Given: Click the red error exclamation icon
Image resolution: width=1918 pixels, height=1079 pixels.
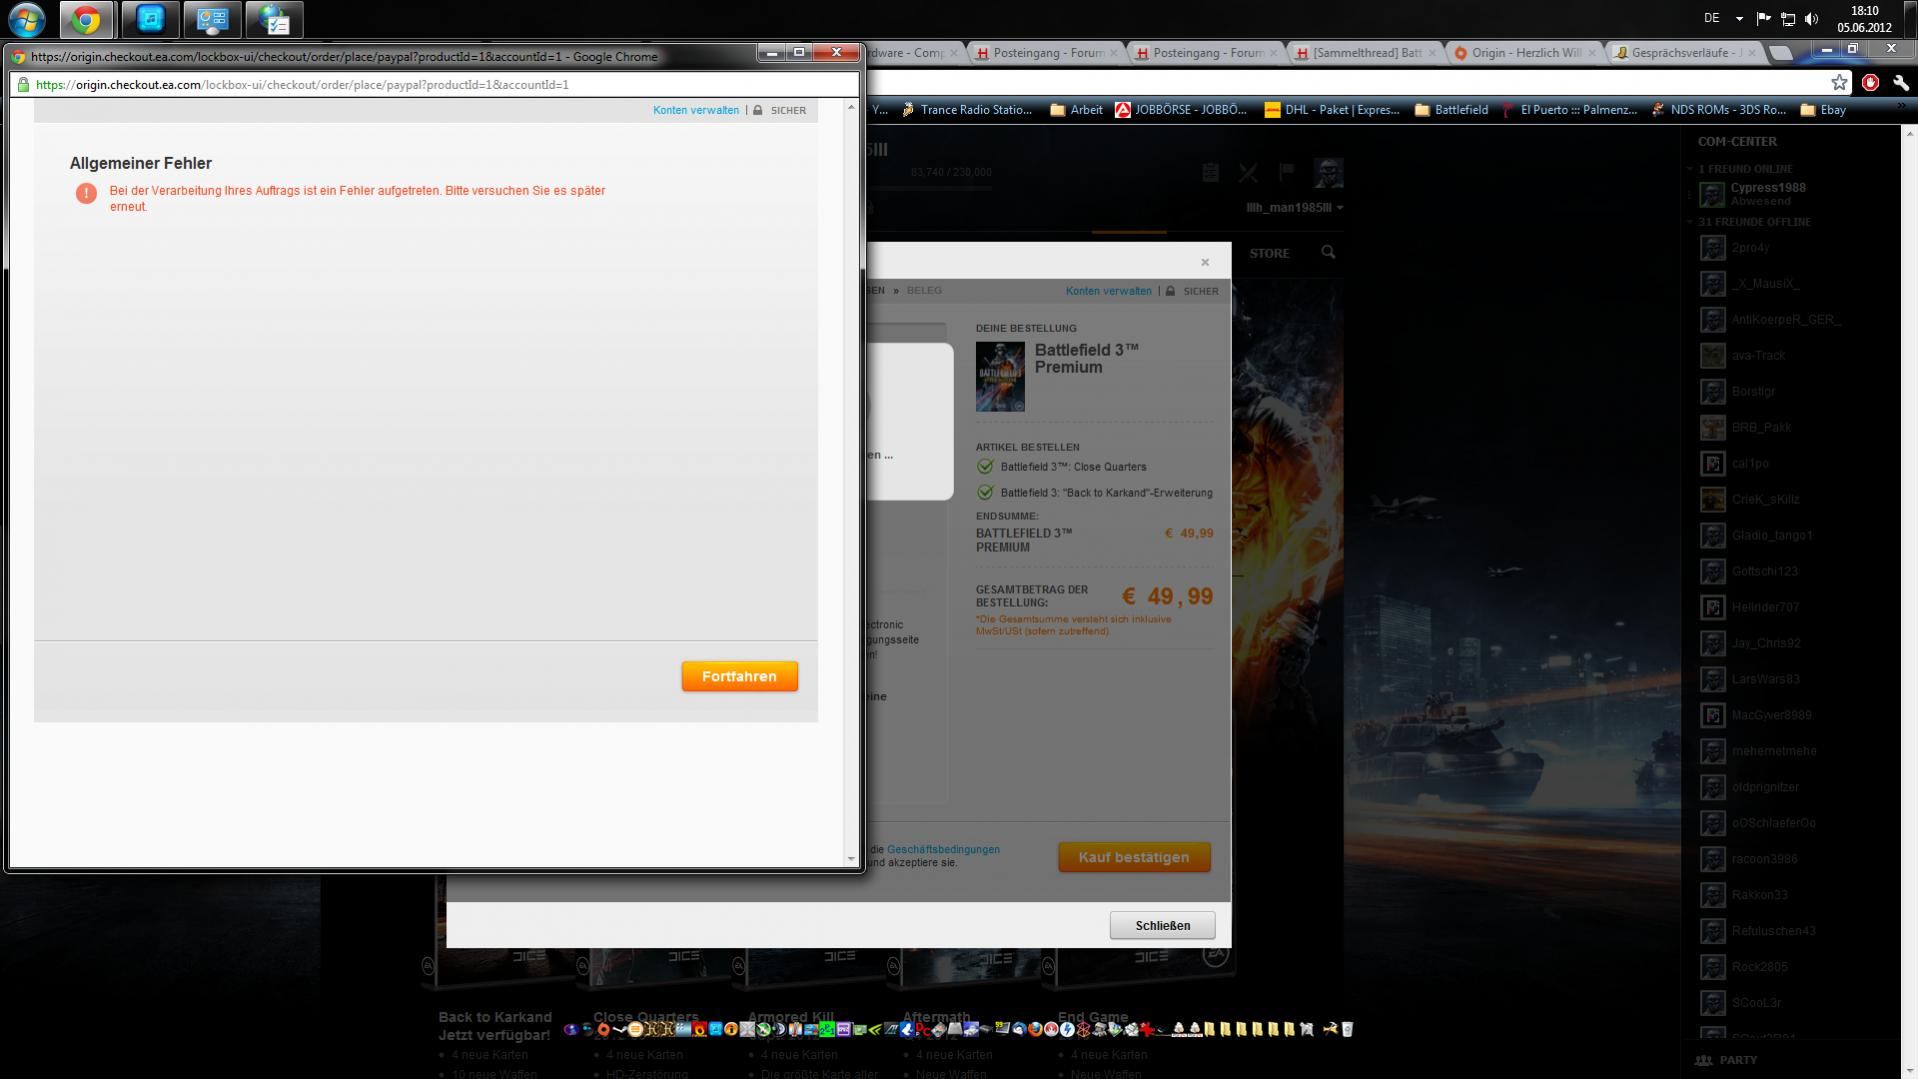Looking at the screenshot, I should click(x=86, y=193).
